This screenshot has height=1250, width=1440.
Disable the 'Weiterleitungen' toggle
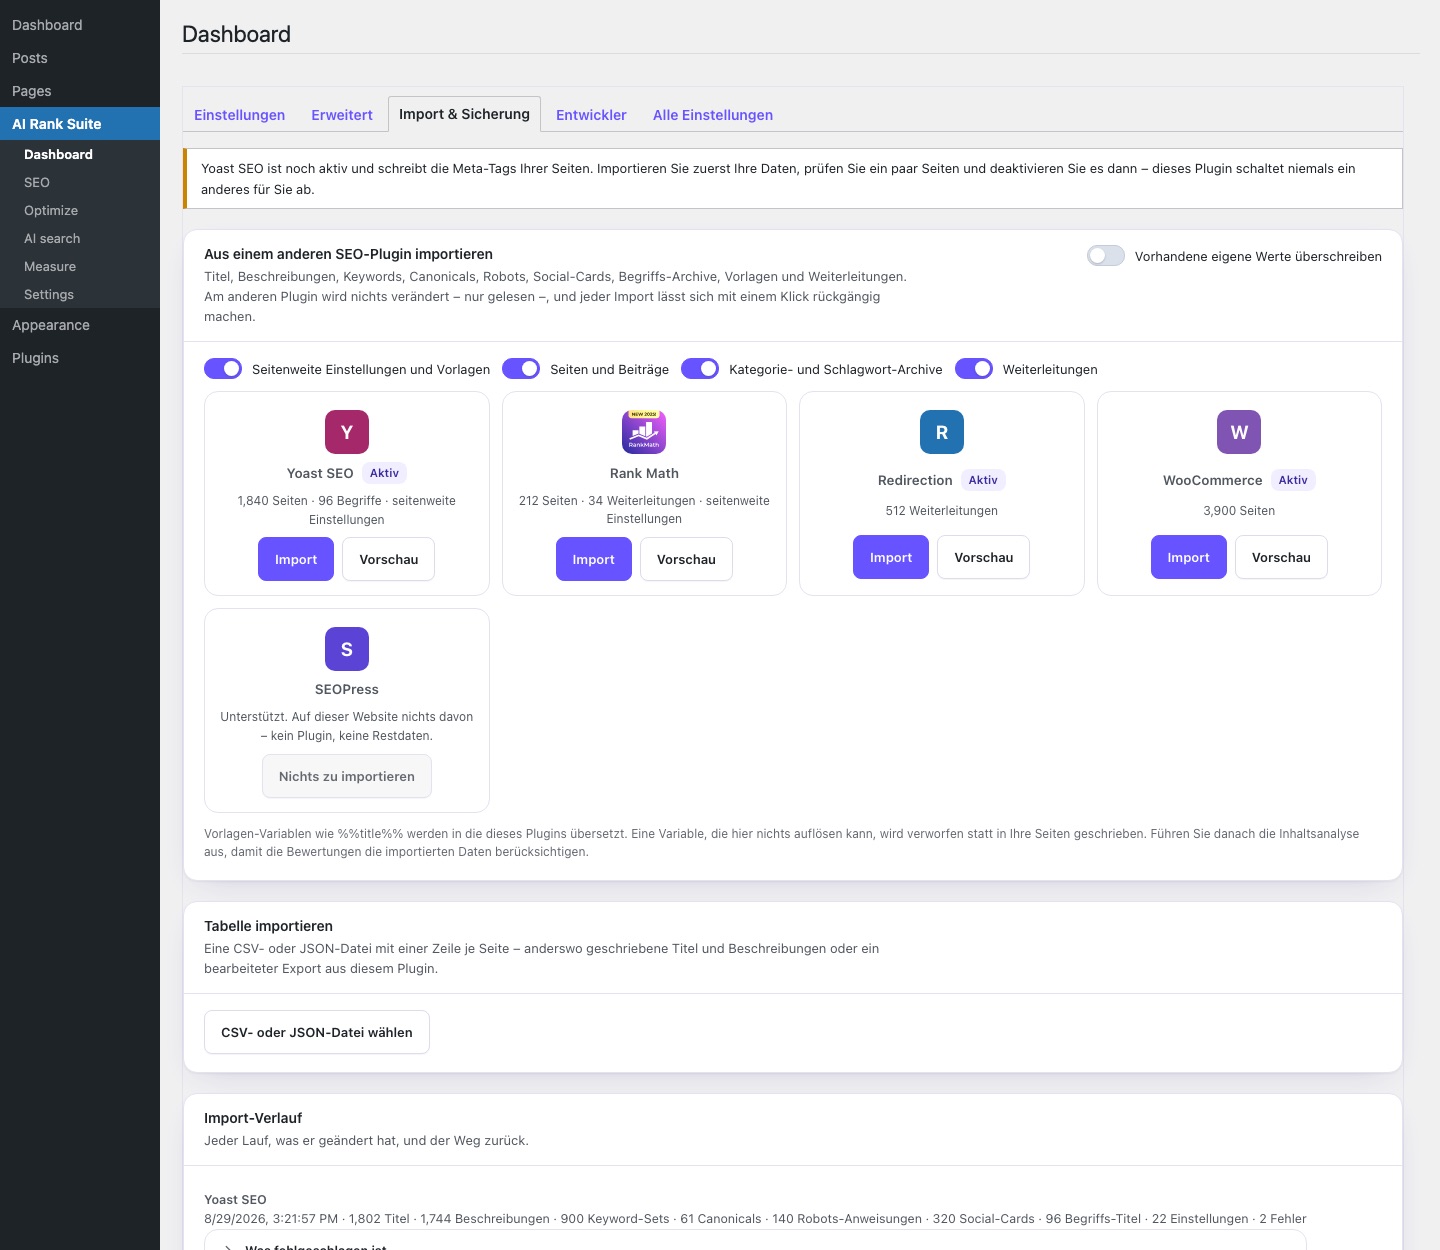pyautogui.click(x=974, y=369)
